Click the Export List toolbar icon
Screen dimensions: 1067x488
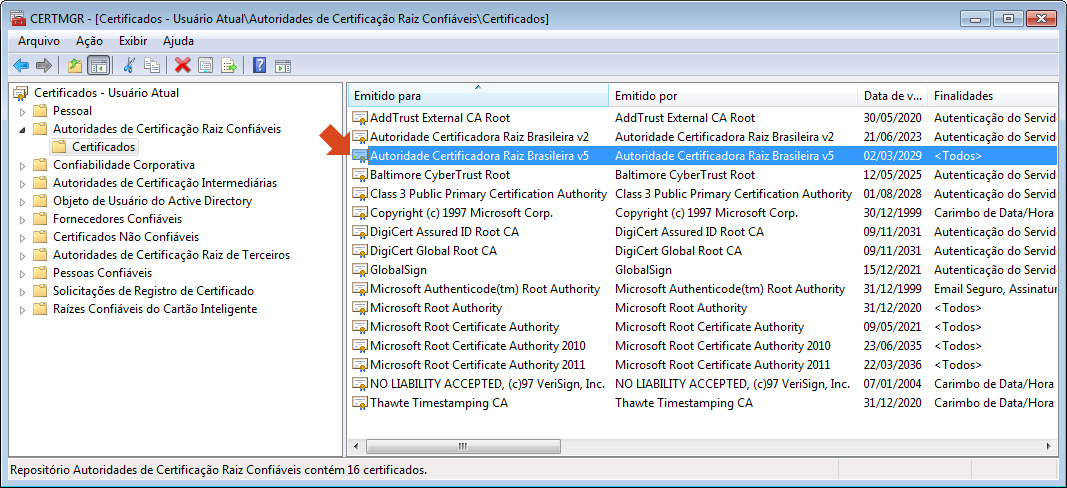click(x=229, y=66)
